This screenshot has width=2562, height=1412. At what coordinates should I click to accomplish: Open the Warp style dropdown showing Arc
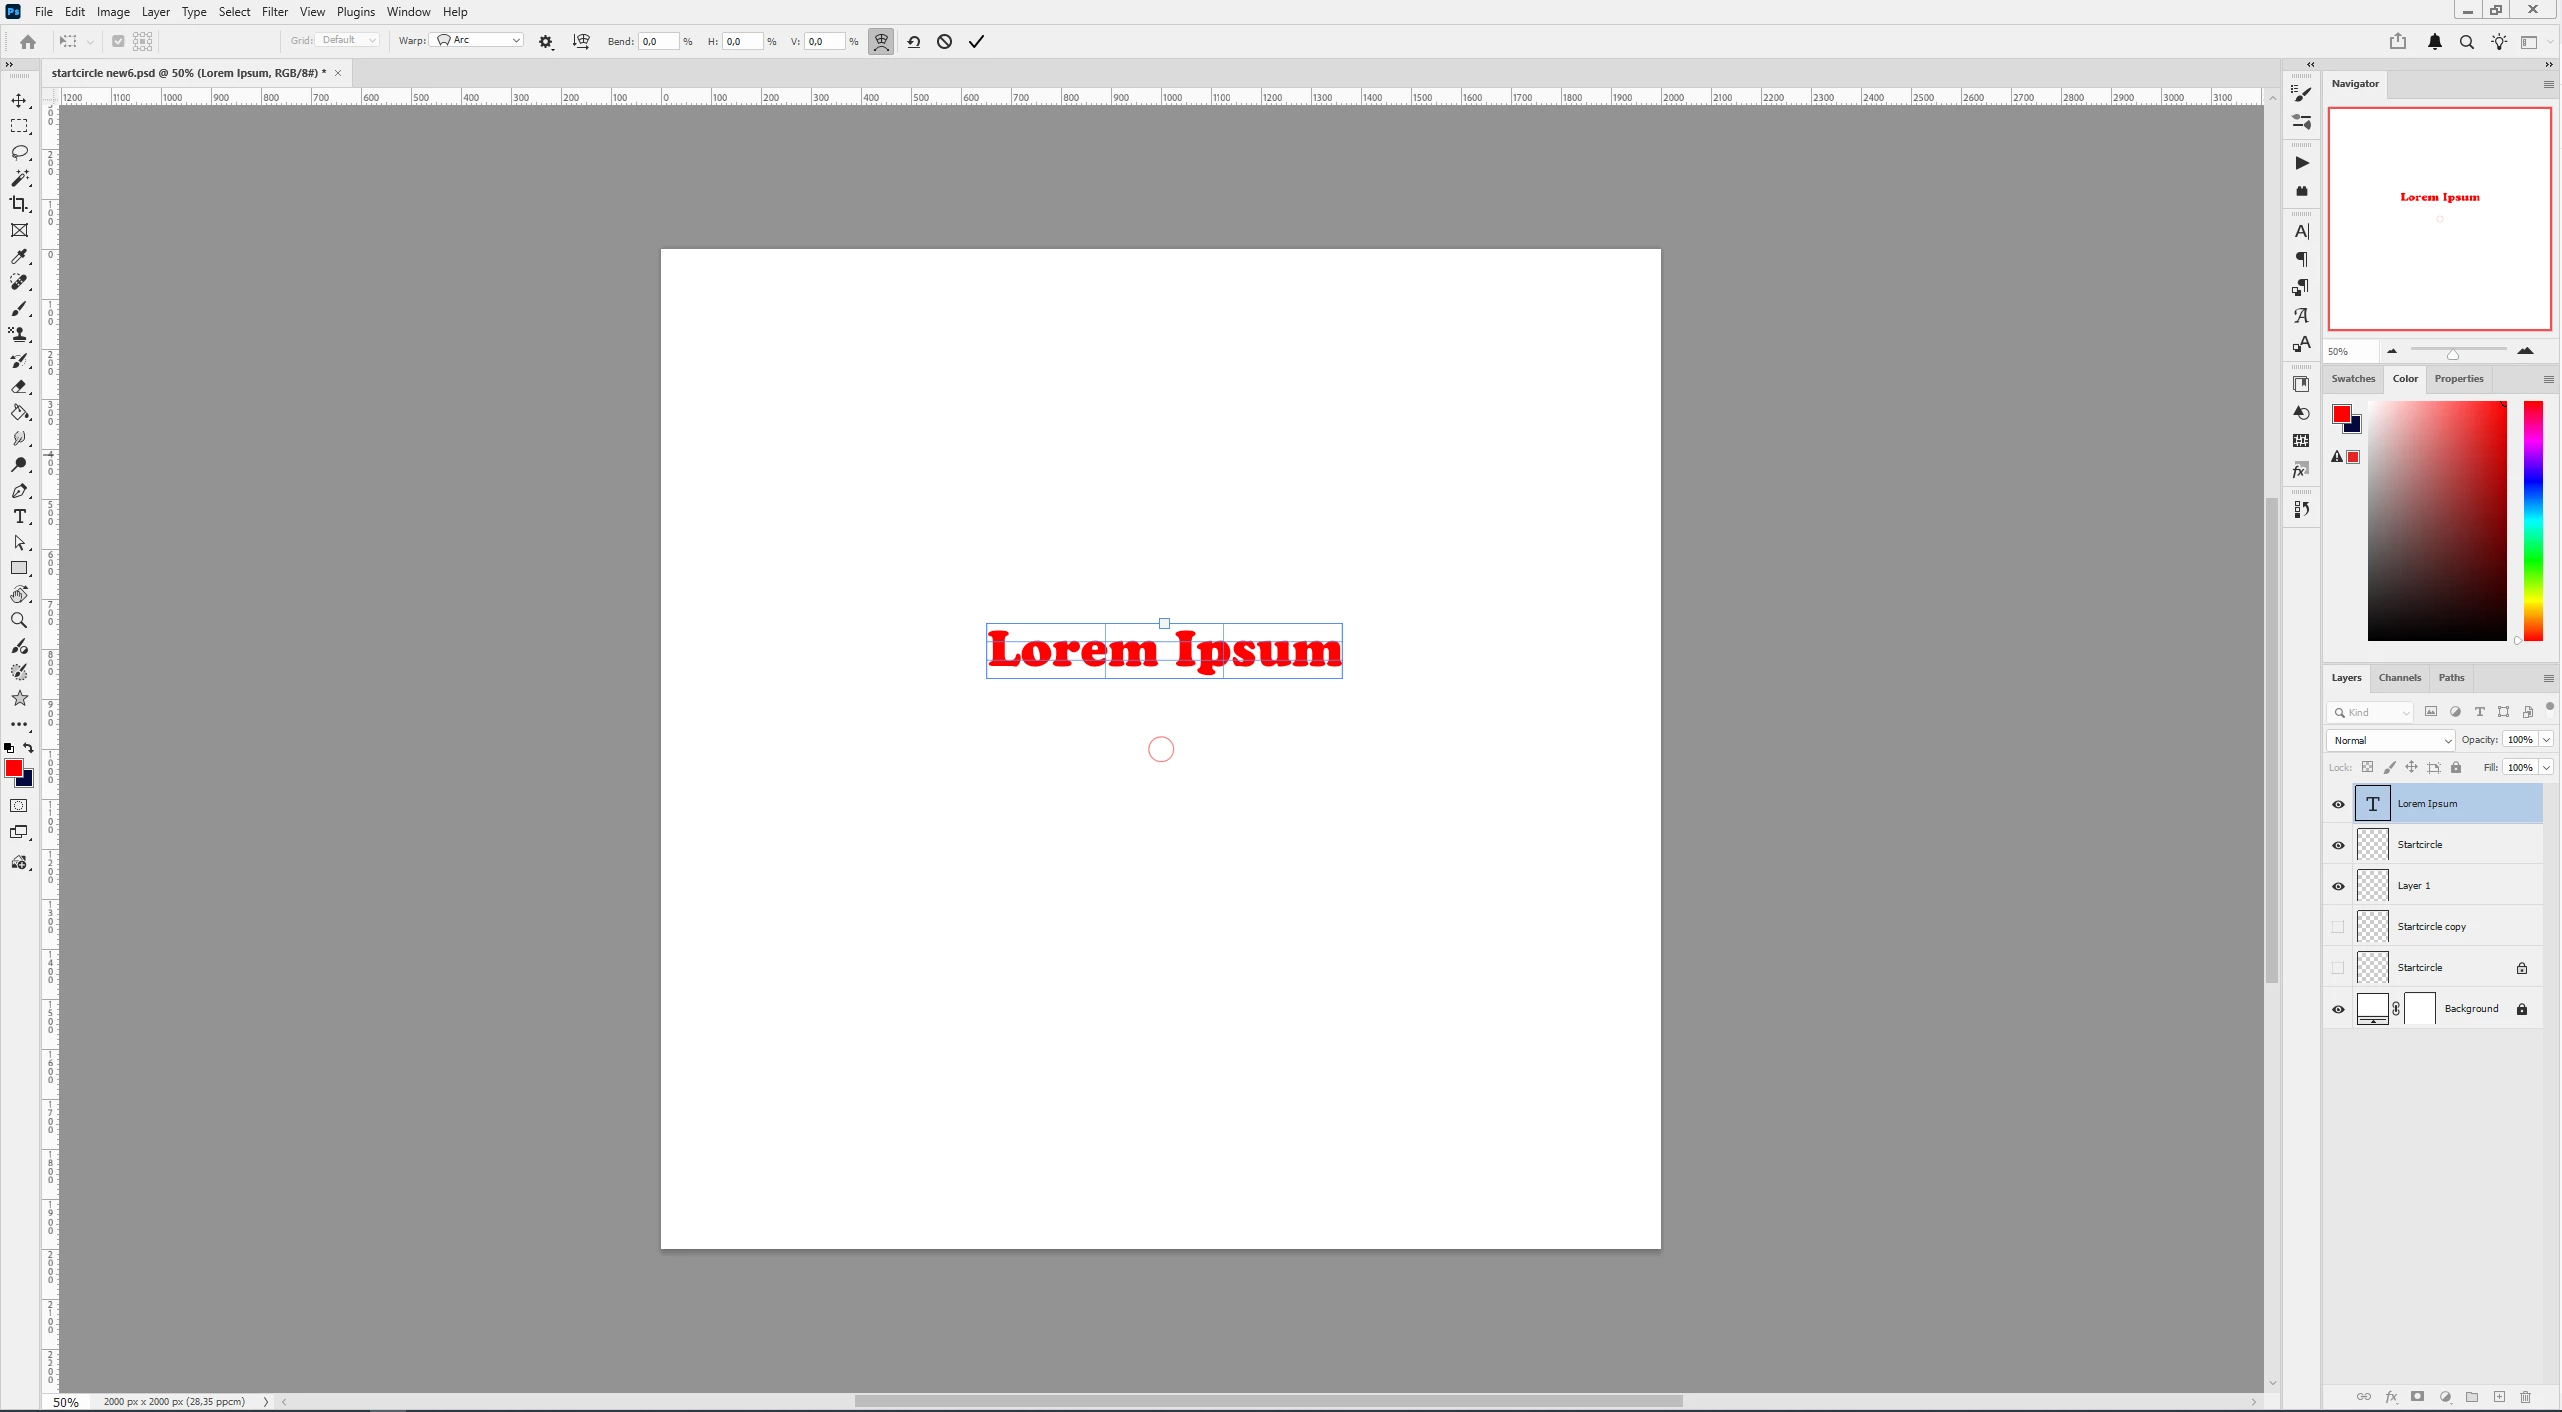(x=479, y=40)
